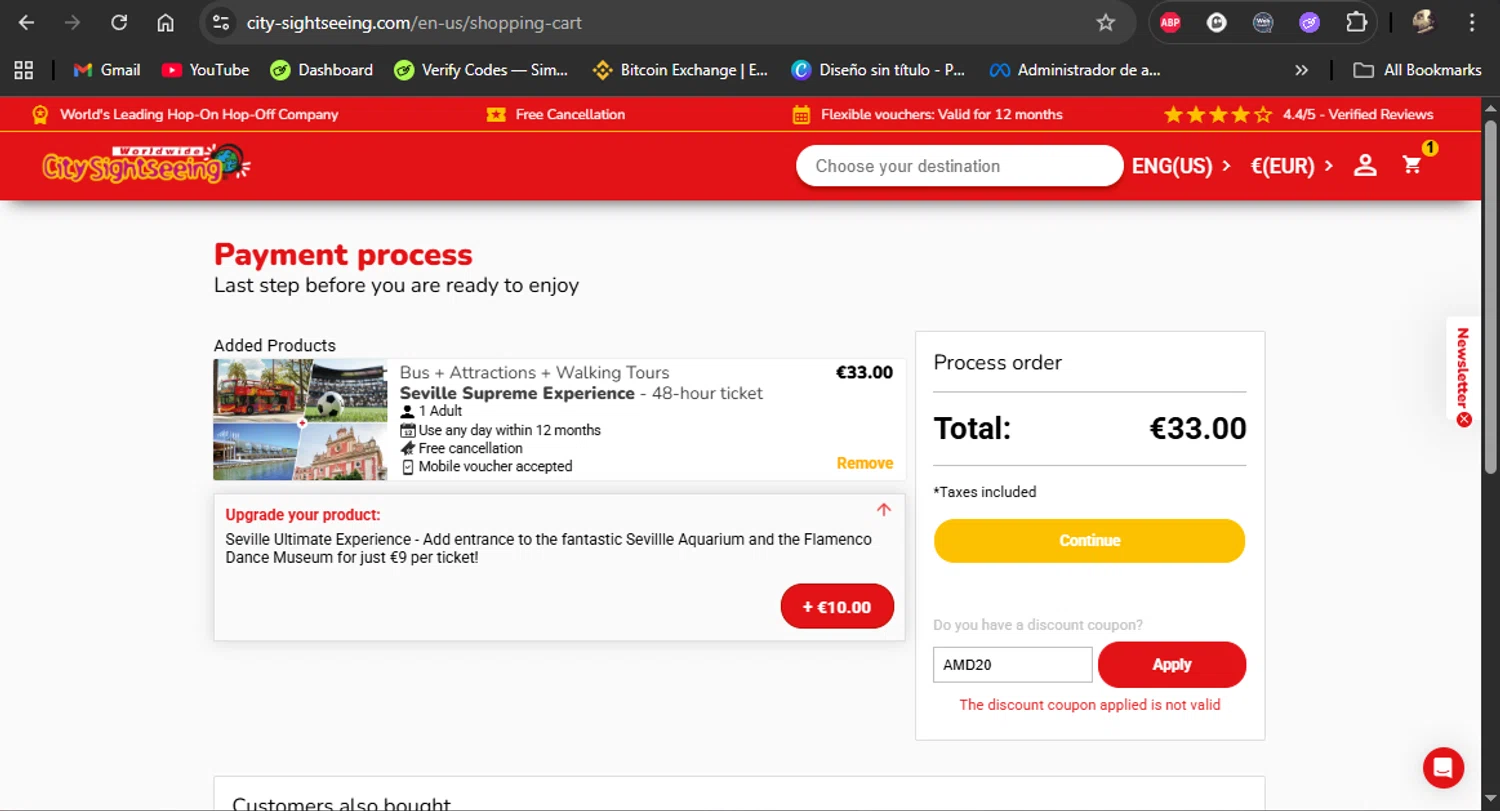Click the discount coupon input field
The width and height of the screenshot is (1500, 811).
[x=1012, y=665]
